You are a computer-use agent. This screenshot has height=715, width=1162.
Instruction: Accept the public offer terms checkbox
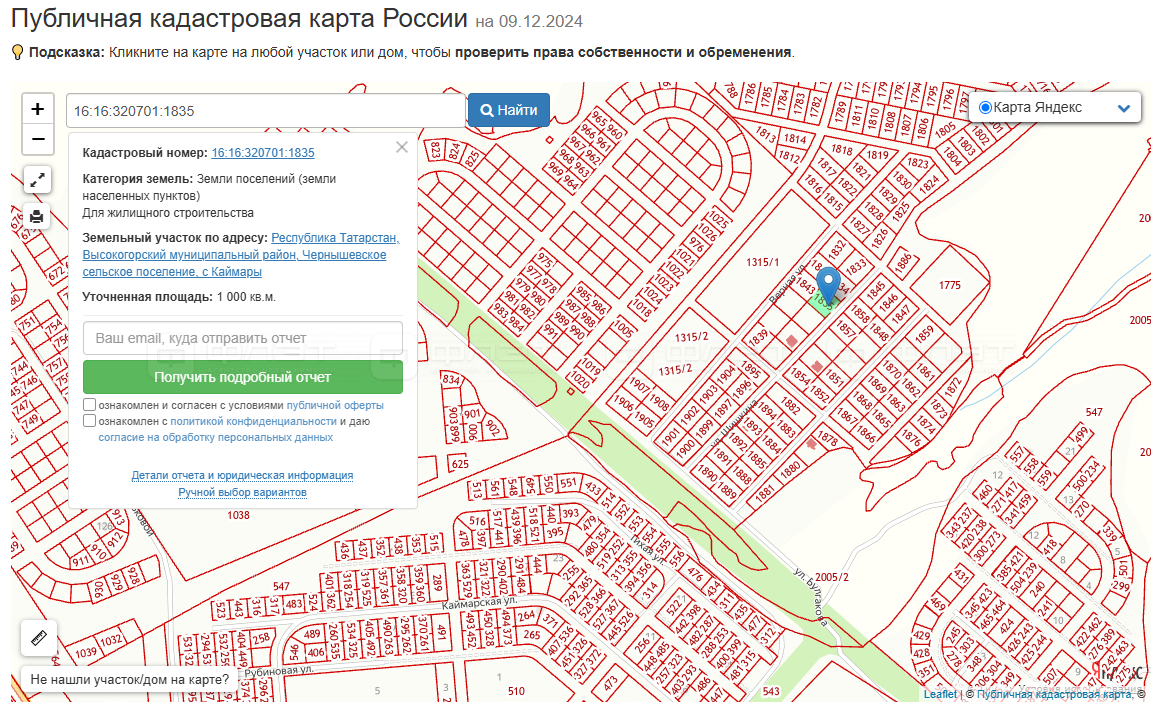[90, 405]
